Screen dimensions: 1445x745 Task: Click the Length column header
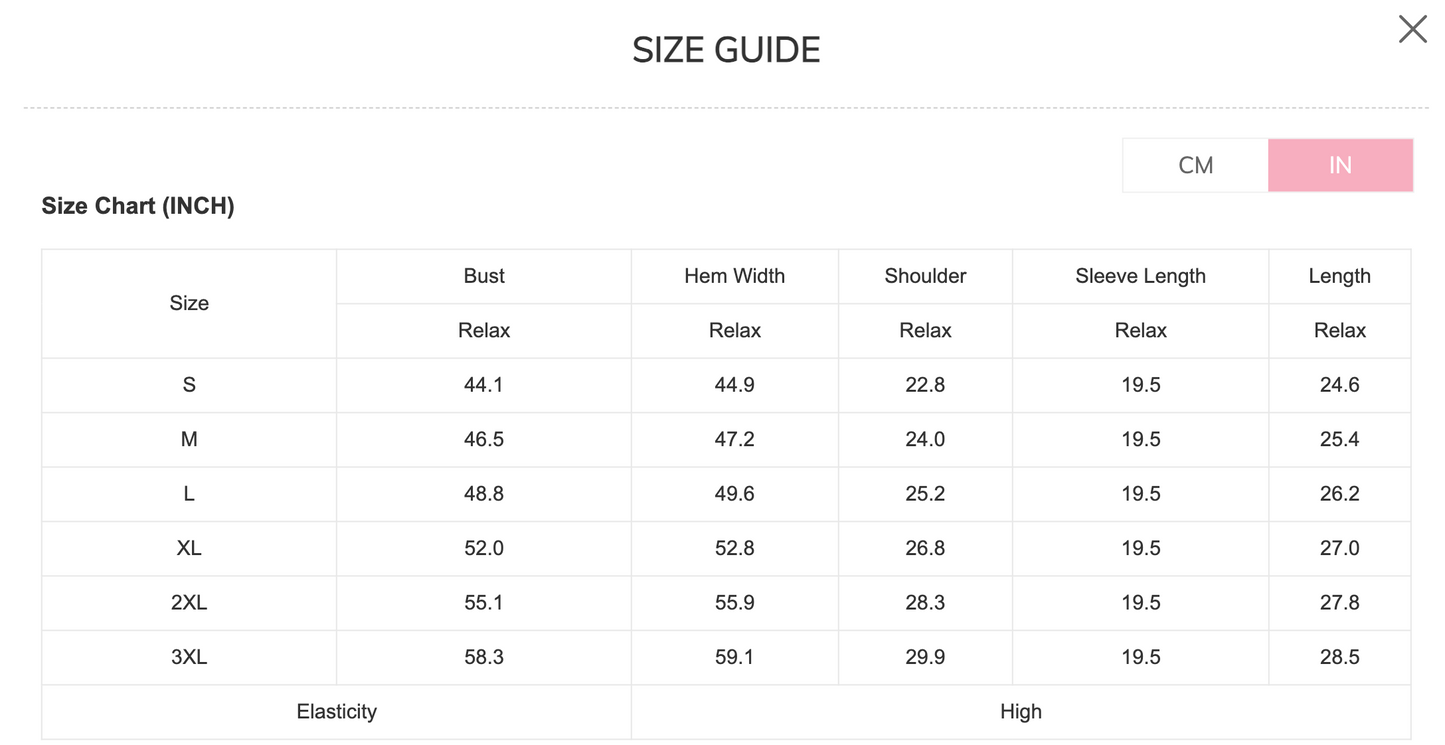1339,276
